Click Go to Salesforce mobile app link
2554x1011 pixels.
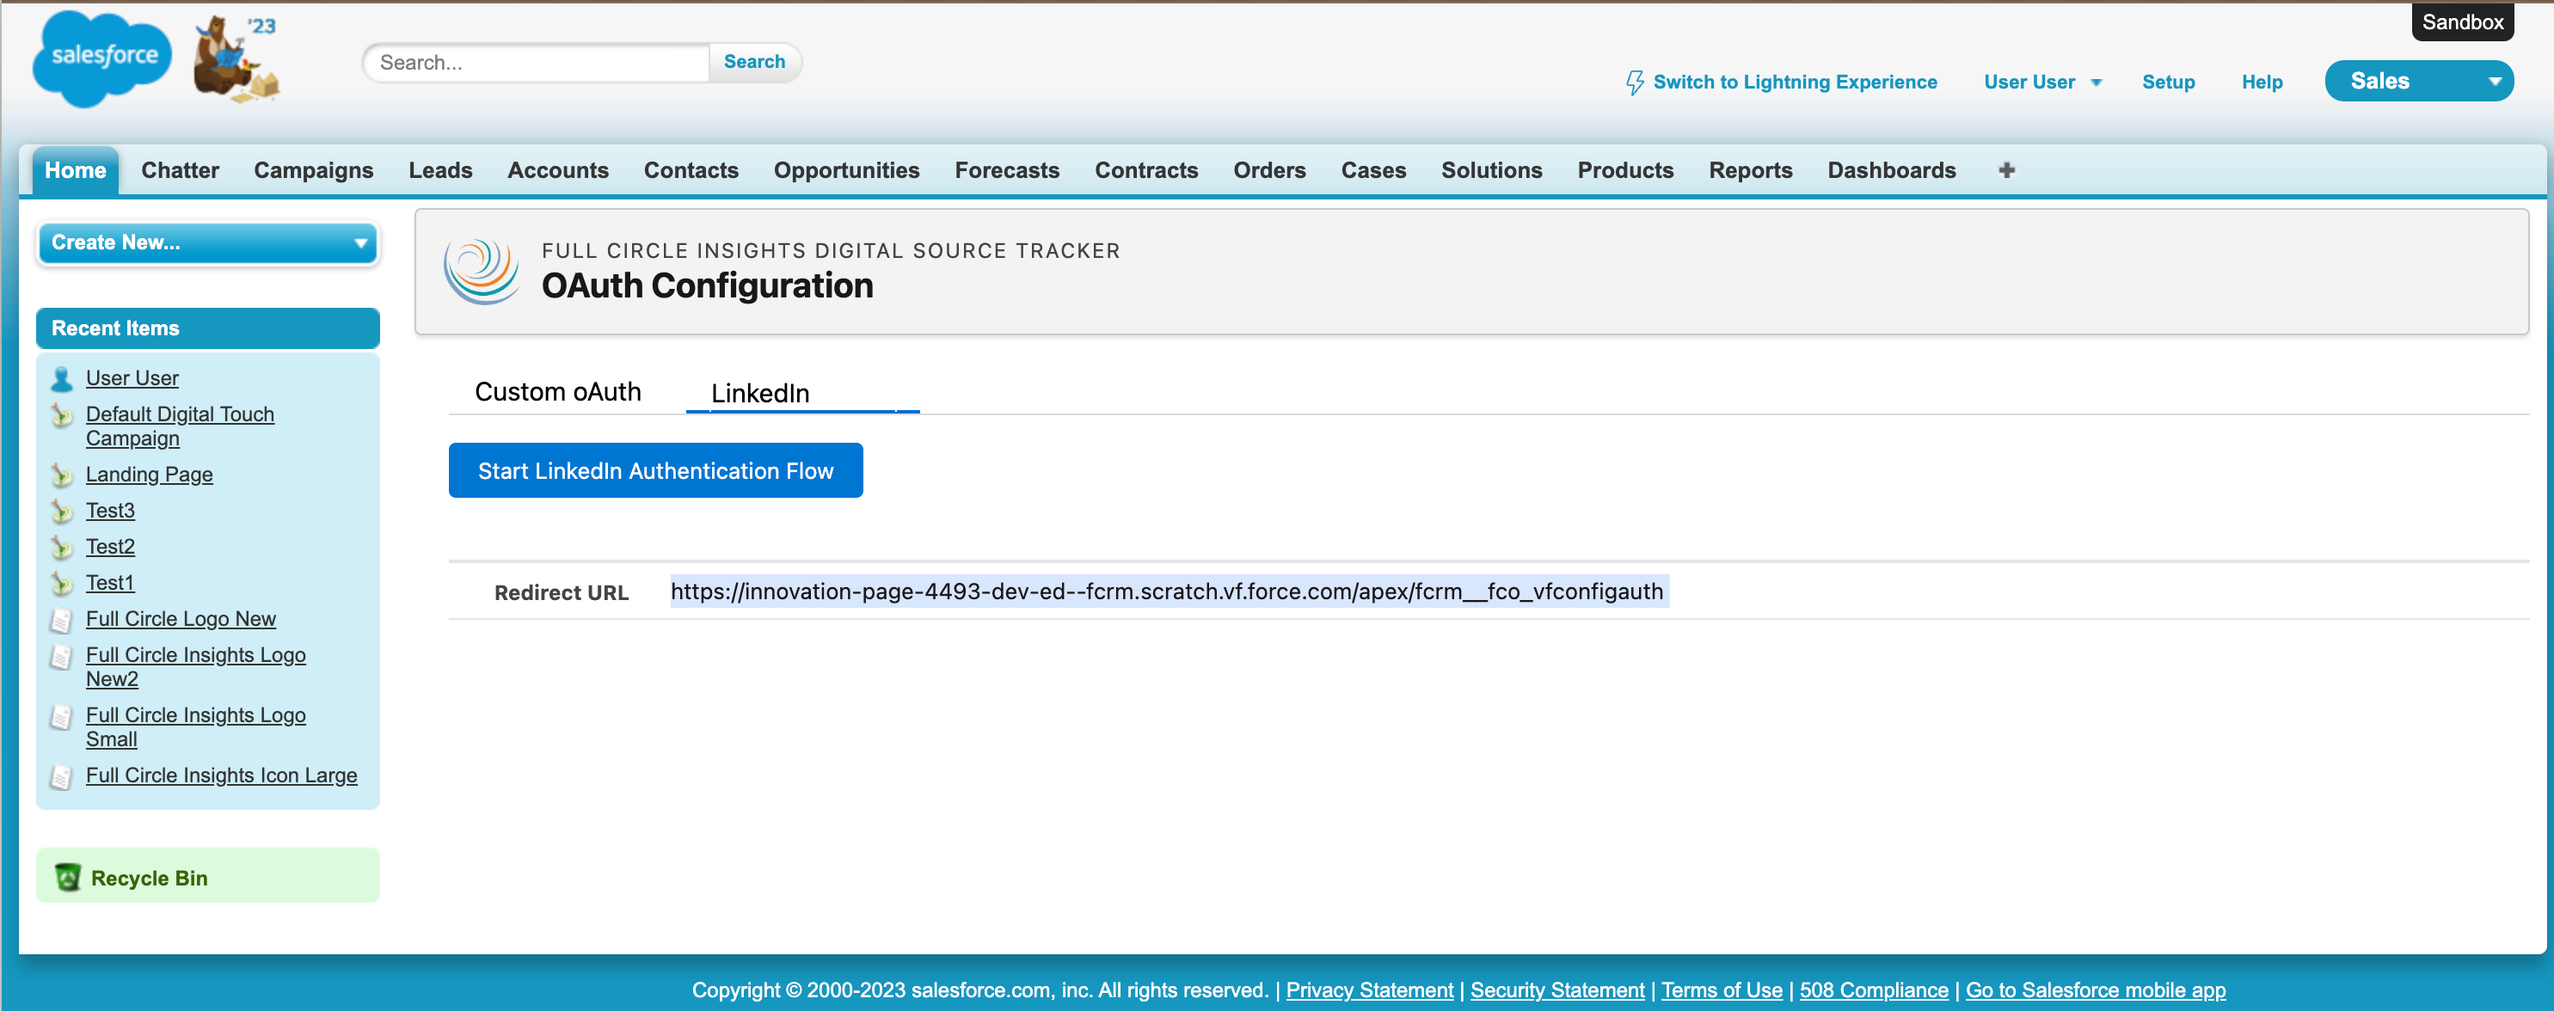pyautogui.click(x=2095, y=990)
